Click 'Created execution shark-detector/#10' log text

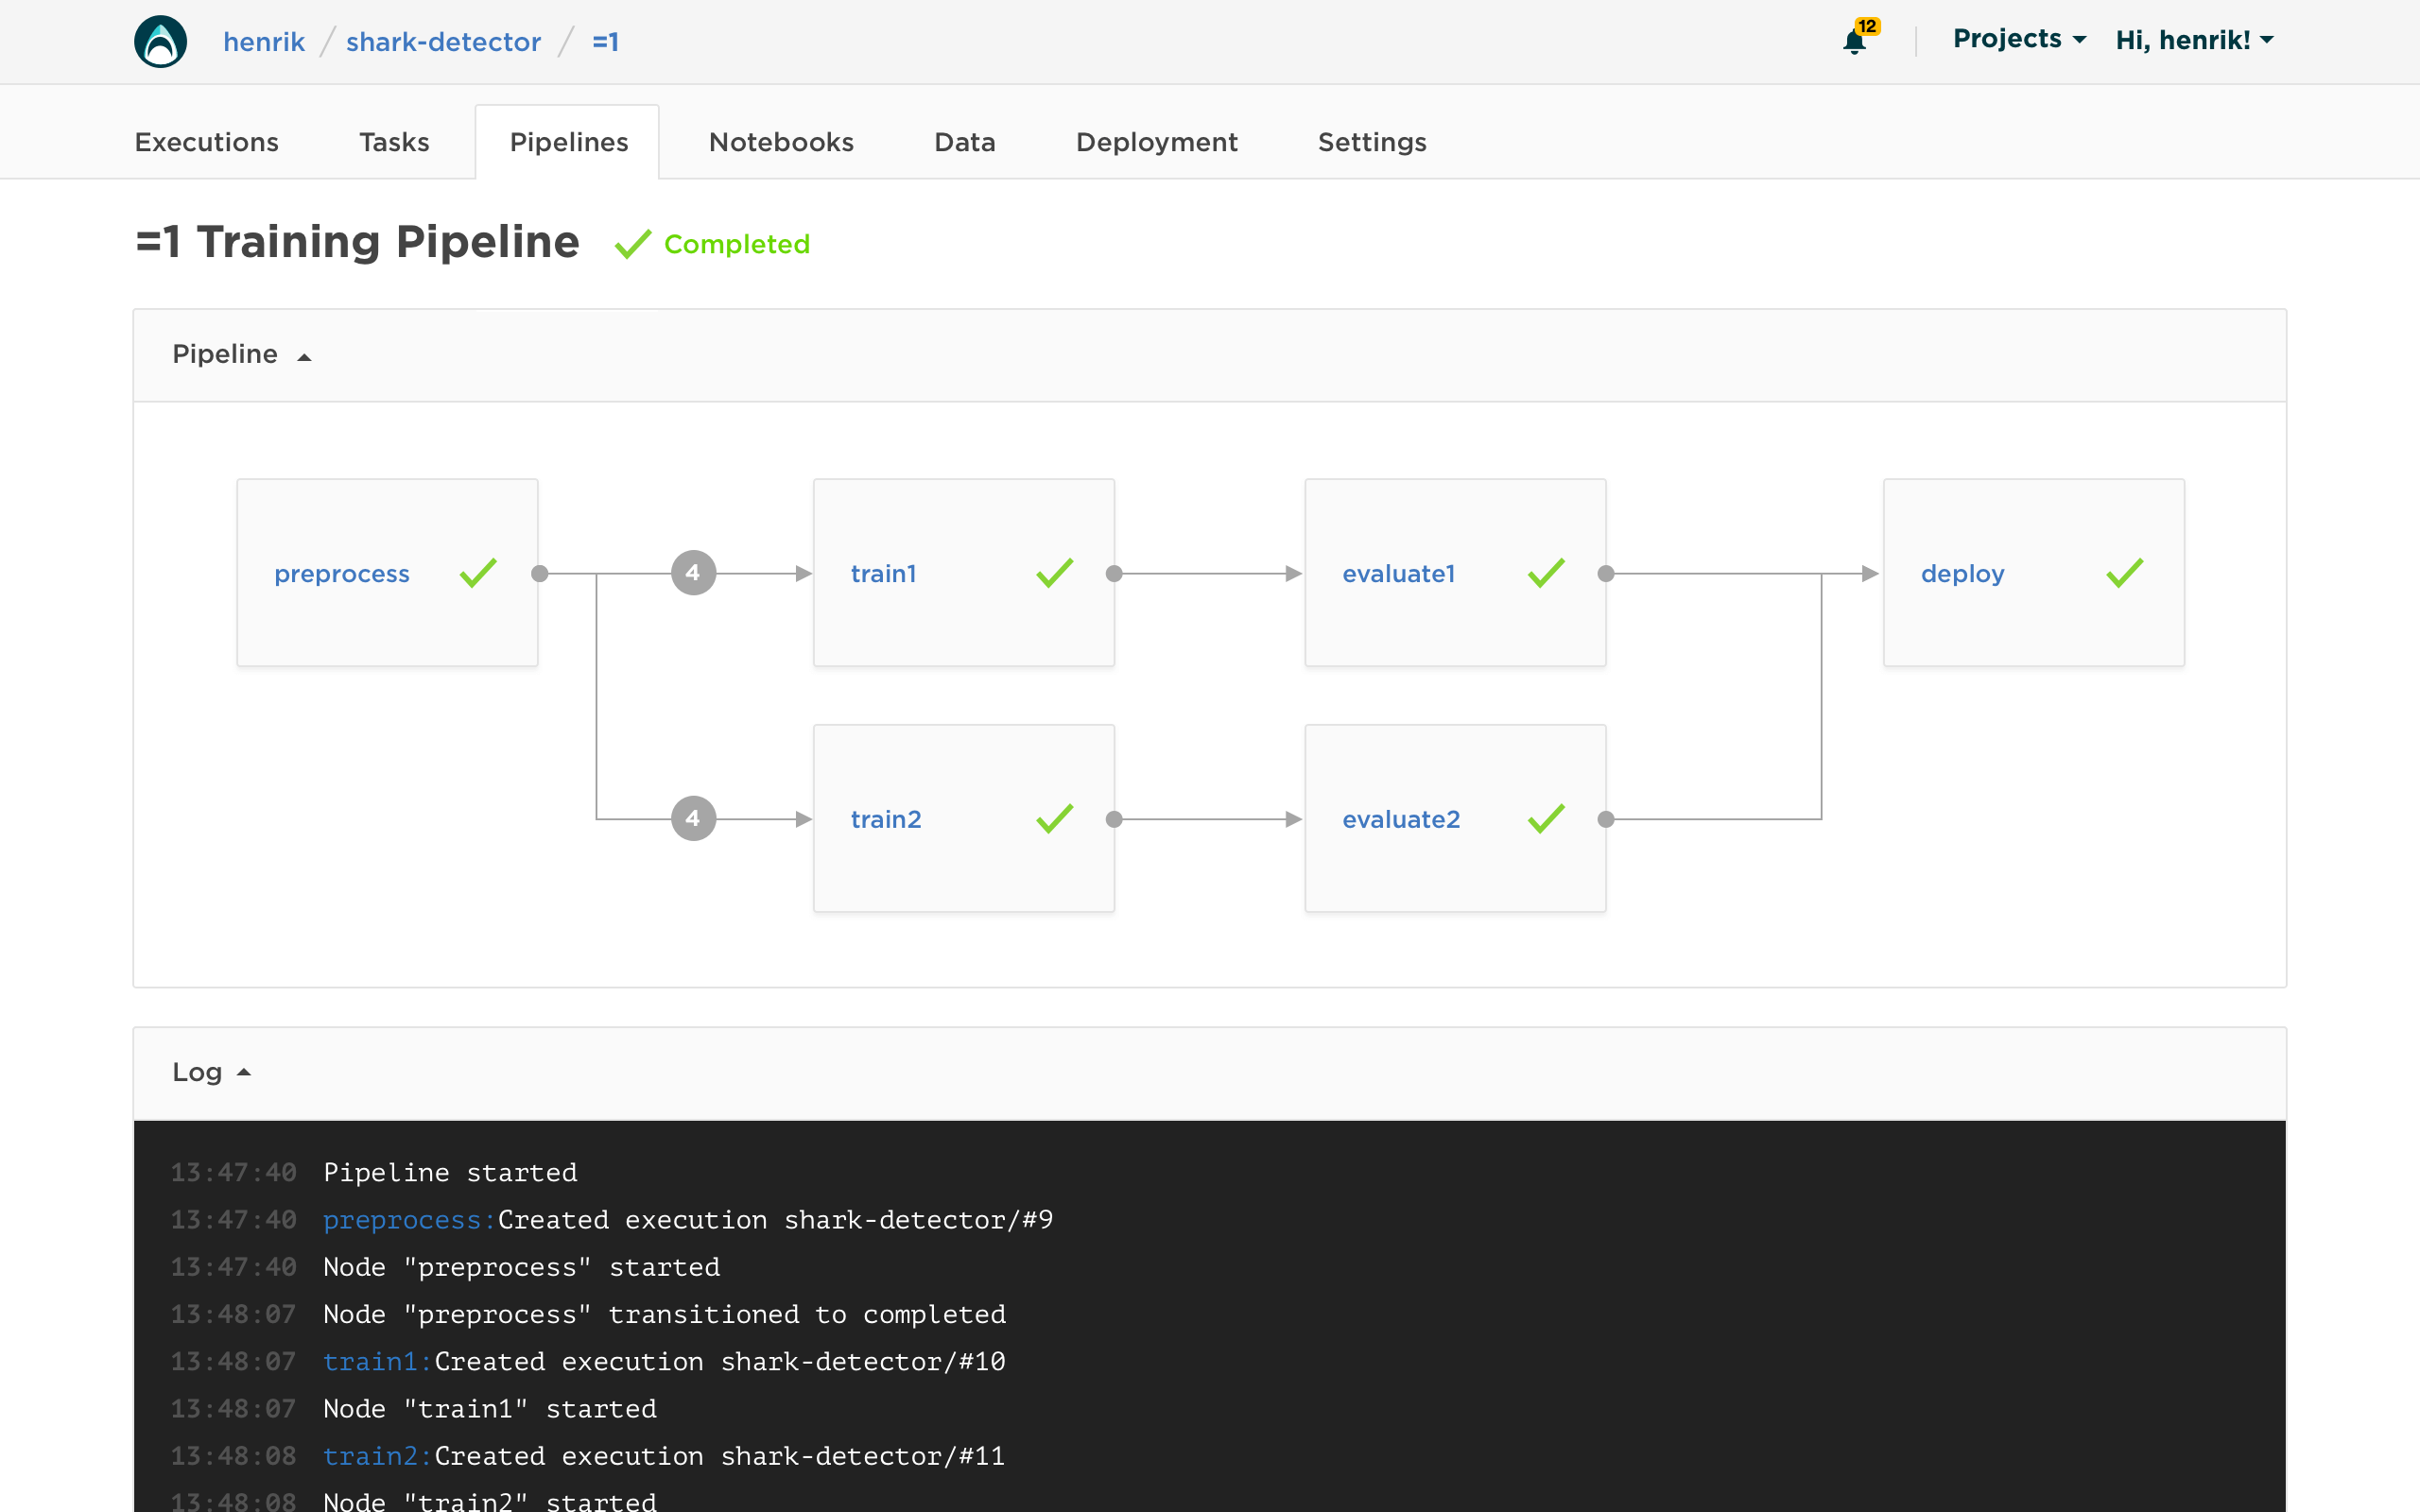point(720,1361)
